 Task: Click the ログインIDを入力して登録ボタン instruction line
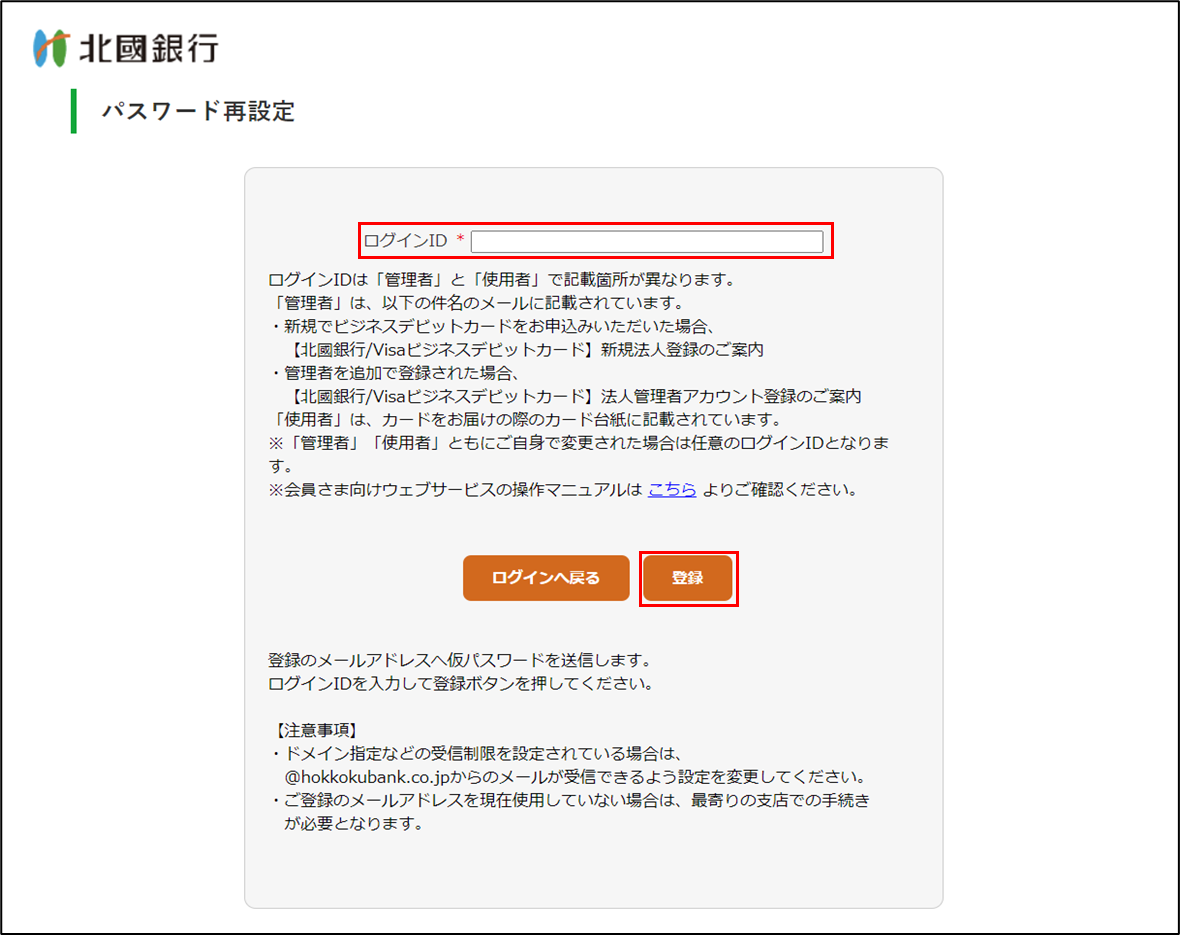pyautogui.click(x=460, y=685)
